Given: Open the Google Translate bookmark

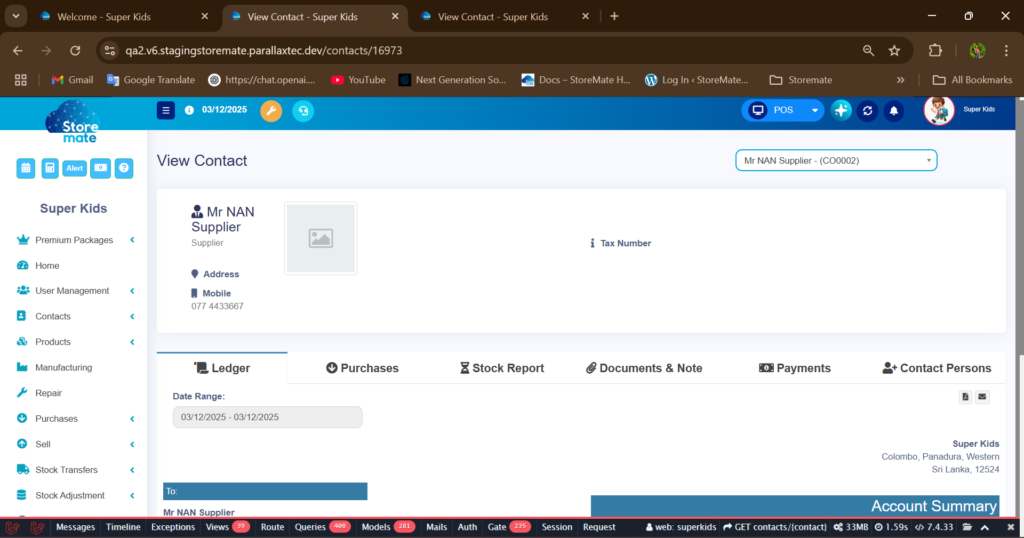Looking at the screenshot, I should 151,80.
